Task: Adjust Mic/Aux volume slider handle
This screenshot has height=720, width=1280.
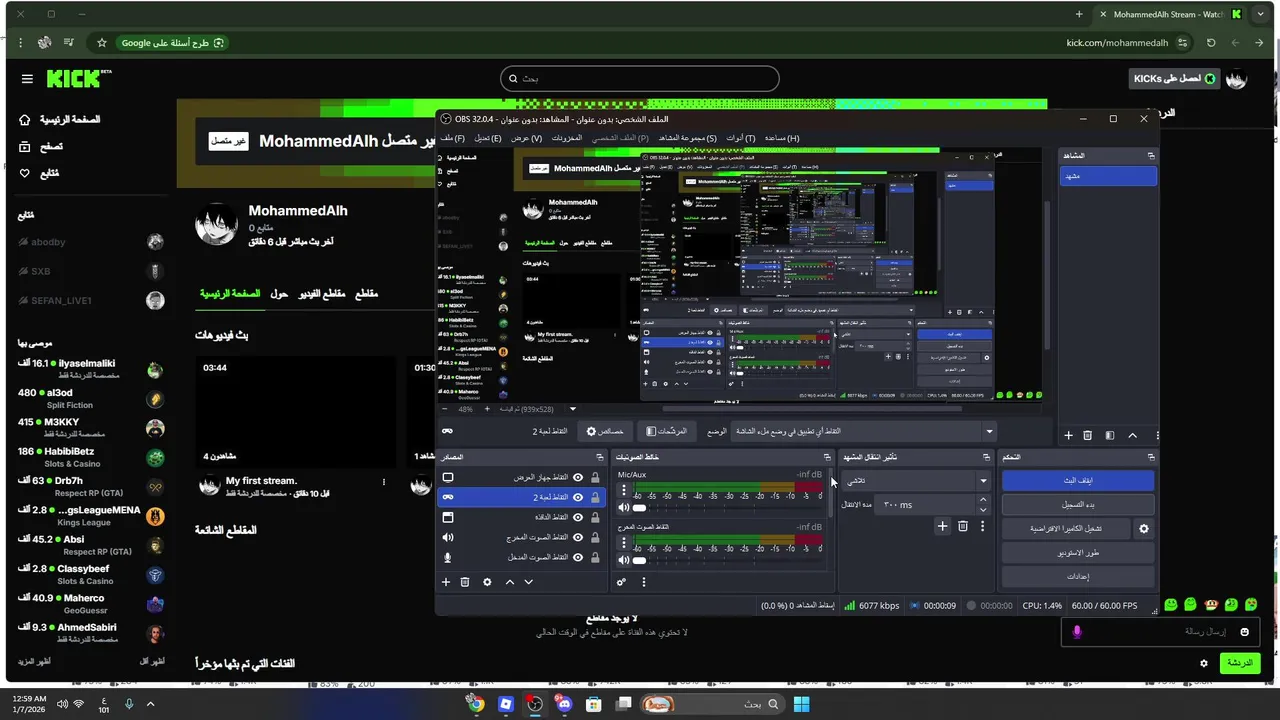Action: tap(639, 508)
